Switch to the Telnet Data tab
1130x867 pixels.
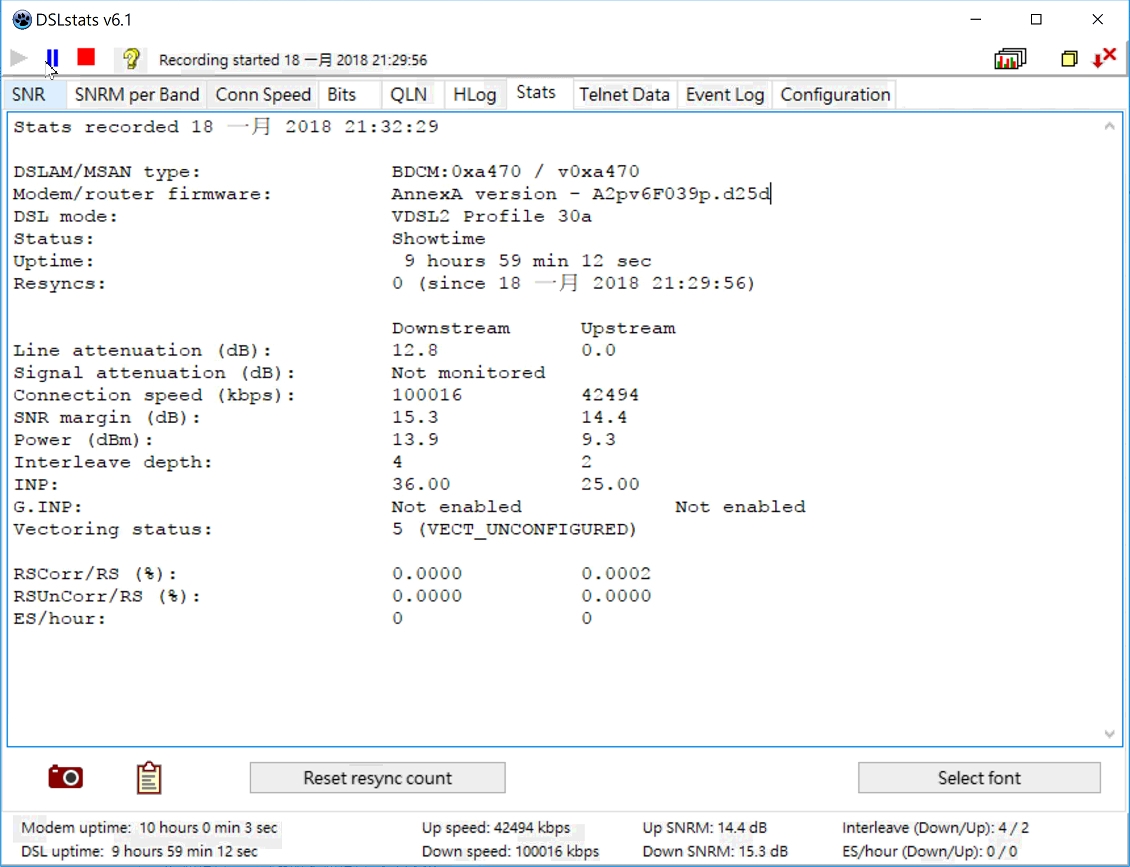(624, 95)
